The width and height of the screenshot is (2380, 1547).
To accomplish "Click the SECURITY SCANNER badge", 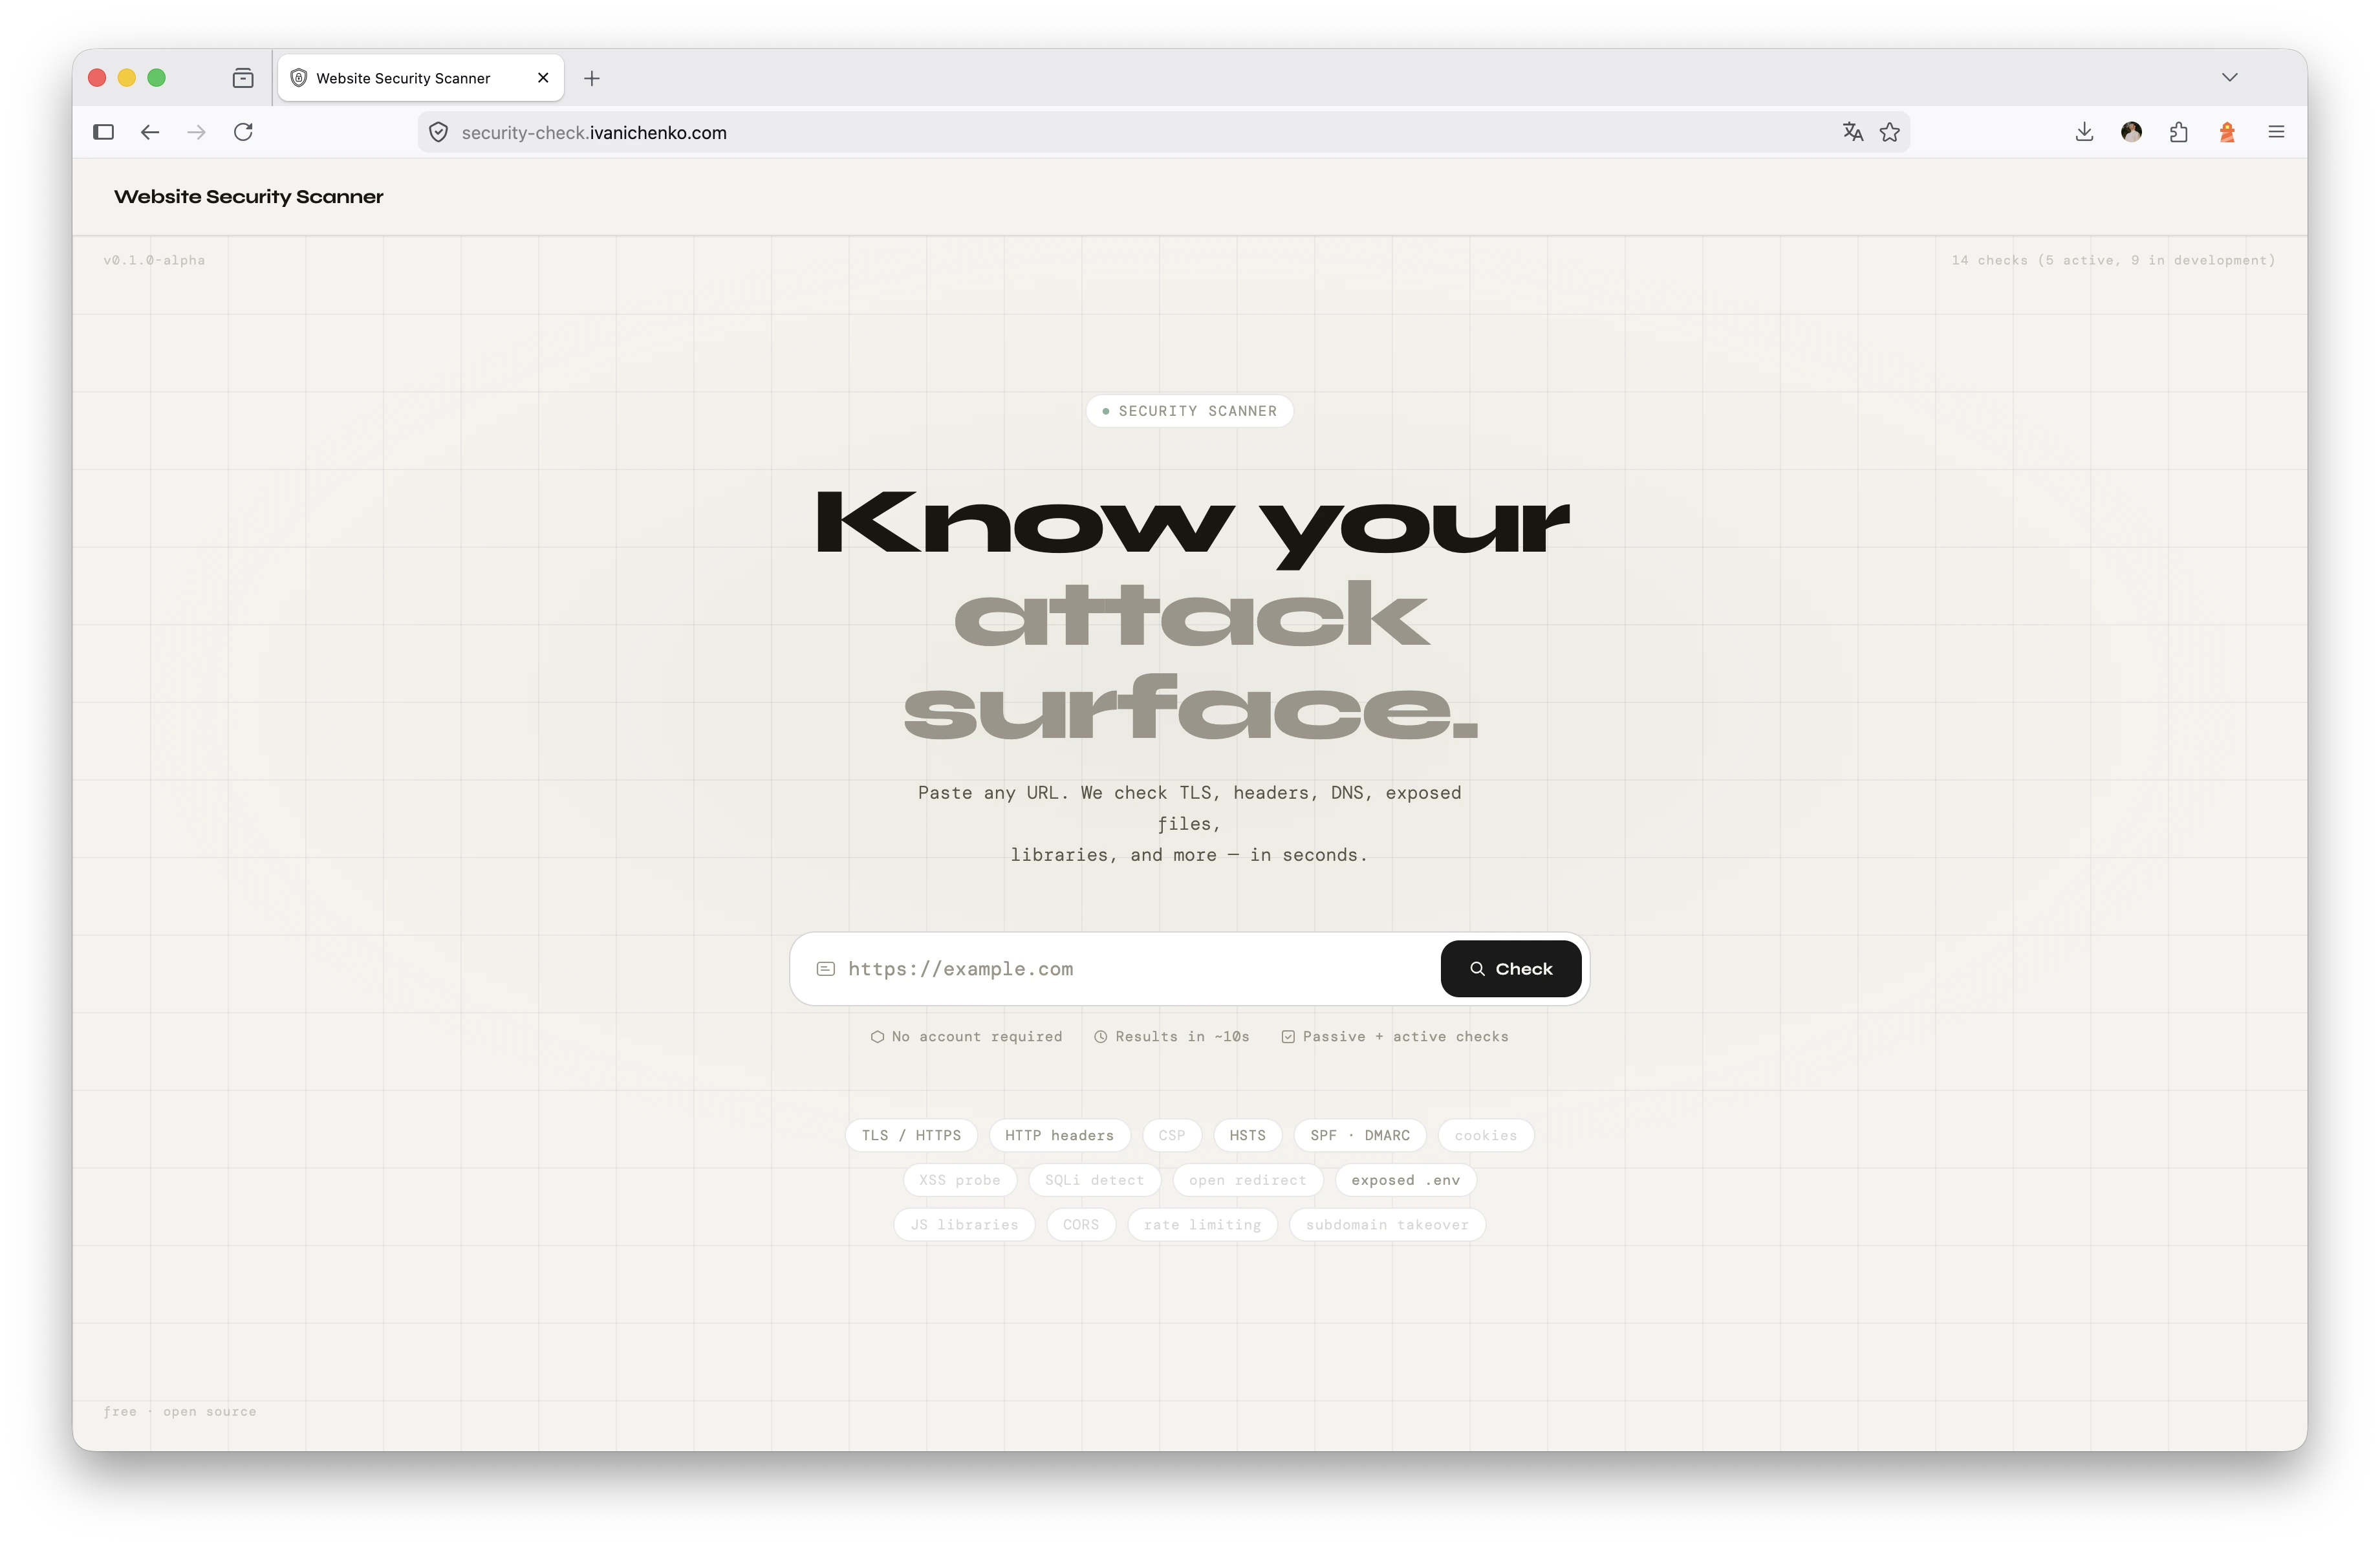I will [x=1190, y=411].
